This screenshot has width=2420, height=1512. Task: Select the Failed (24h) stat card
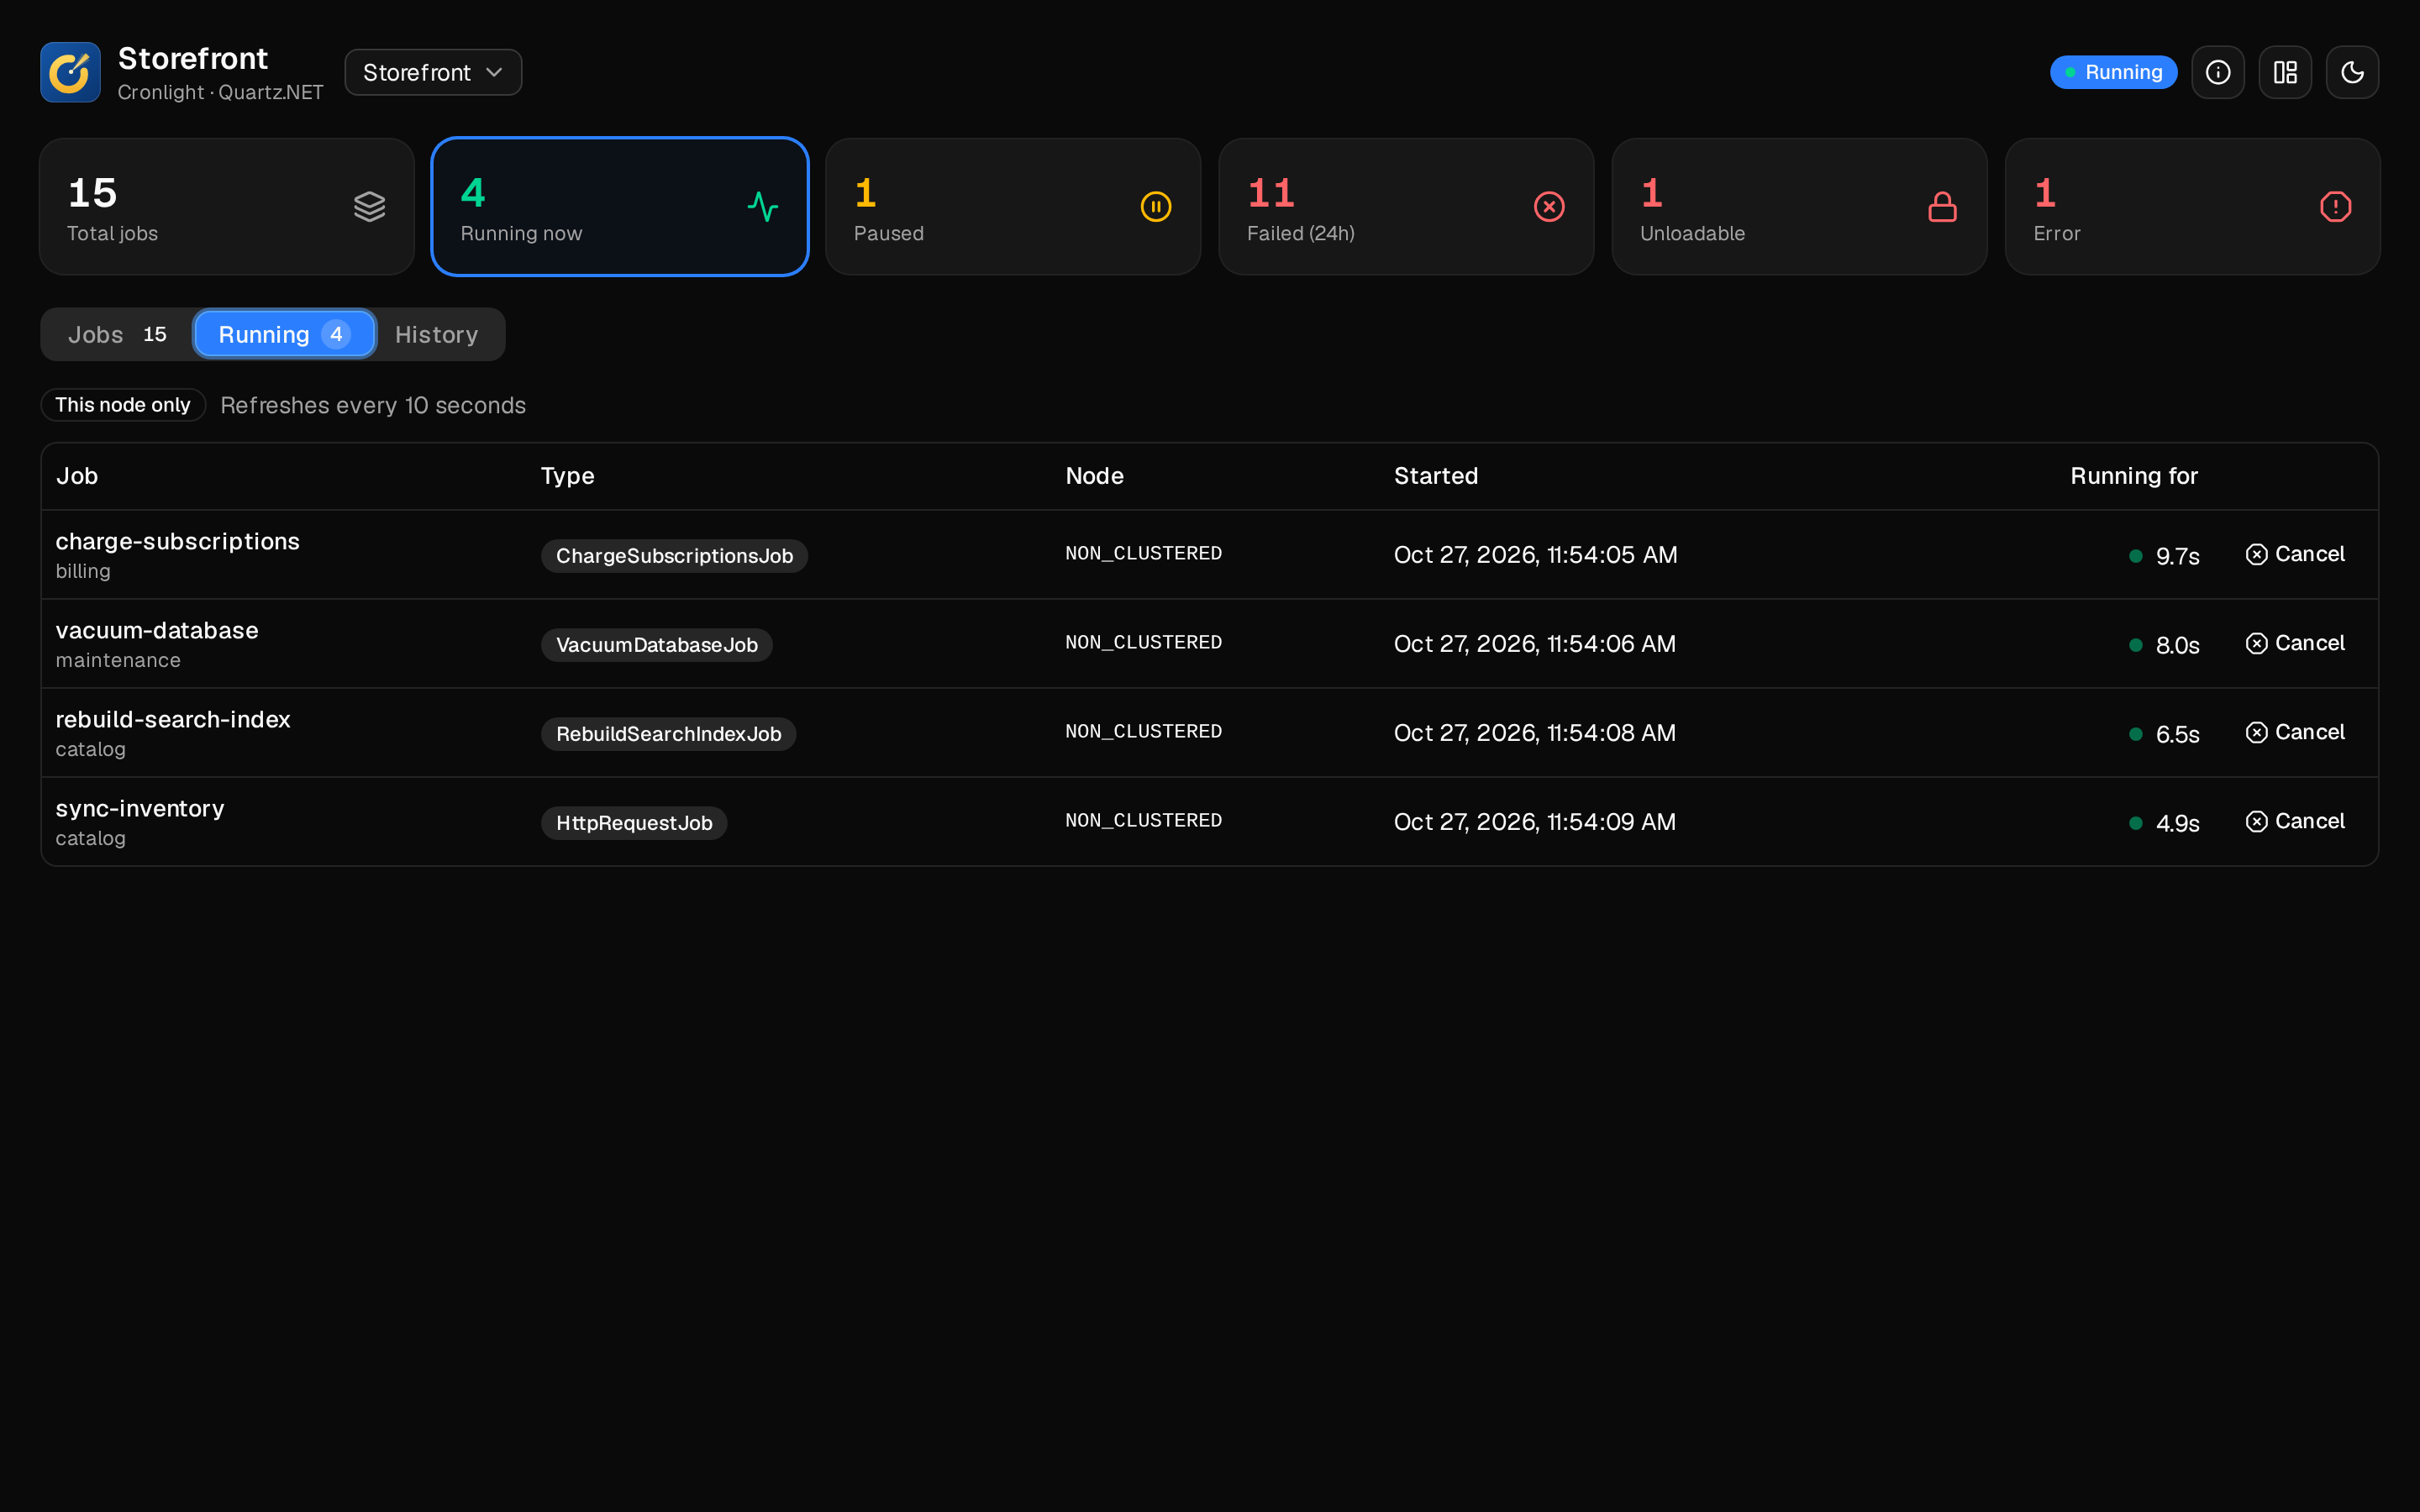pyautogui.click(x=1406, y=207)
